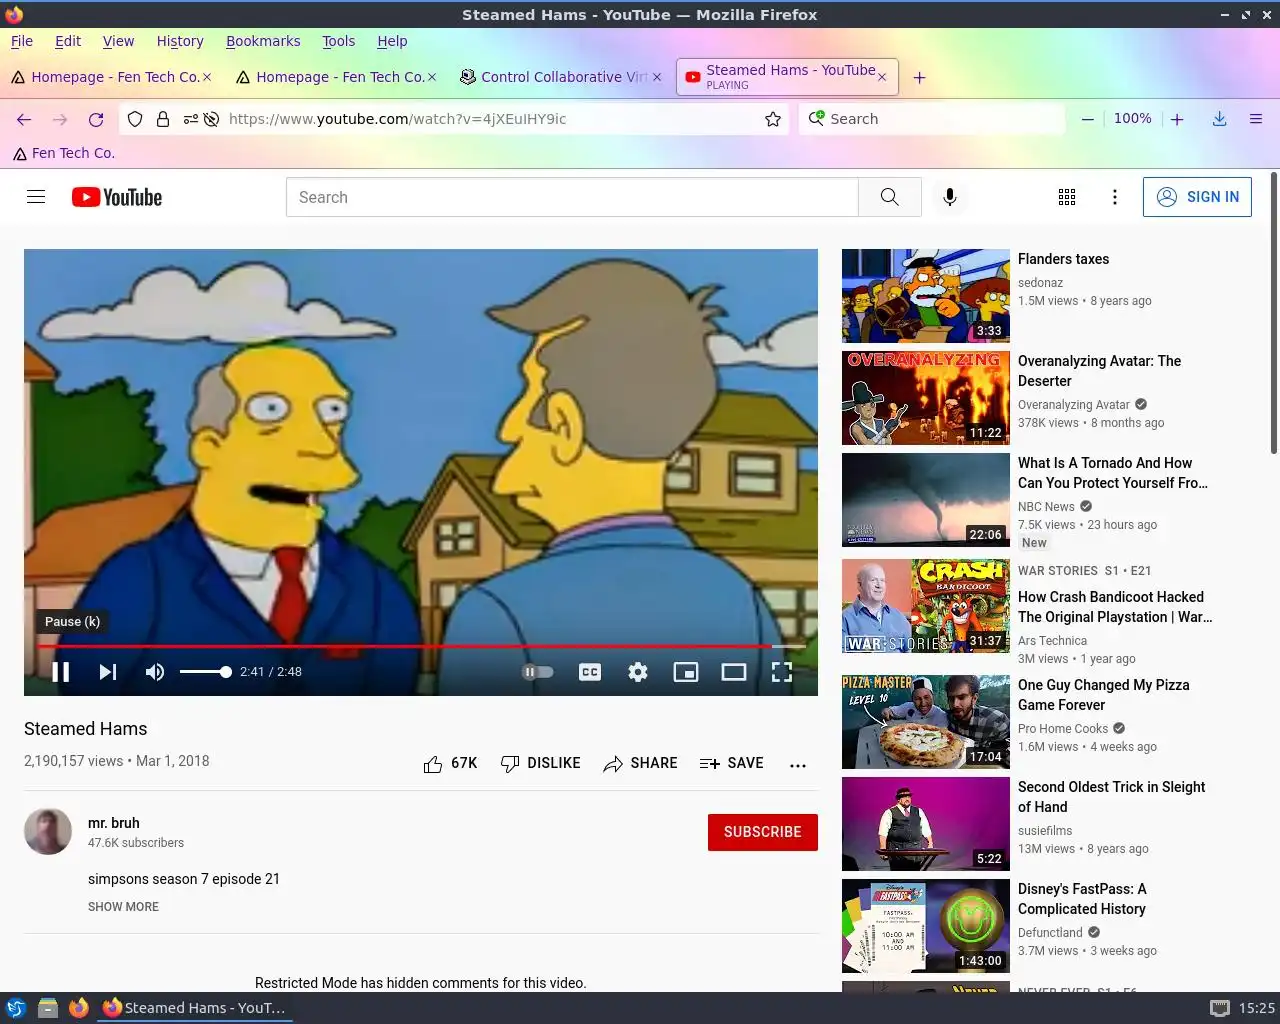Open the Flanders taxes video thumbnail
The width and height of the screenshot is (1280, 1024).
point(926,296)
